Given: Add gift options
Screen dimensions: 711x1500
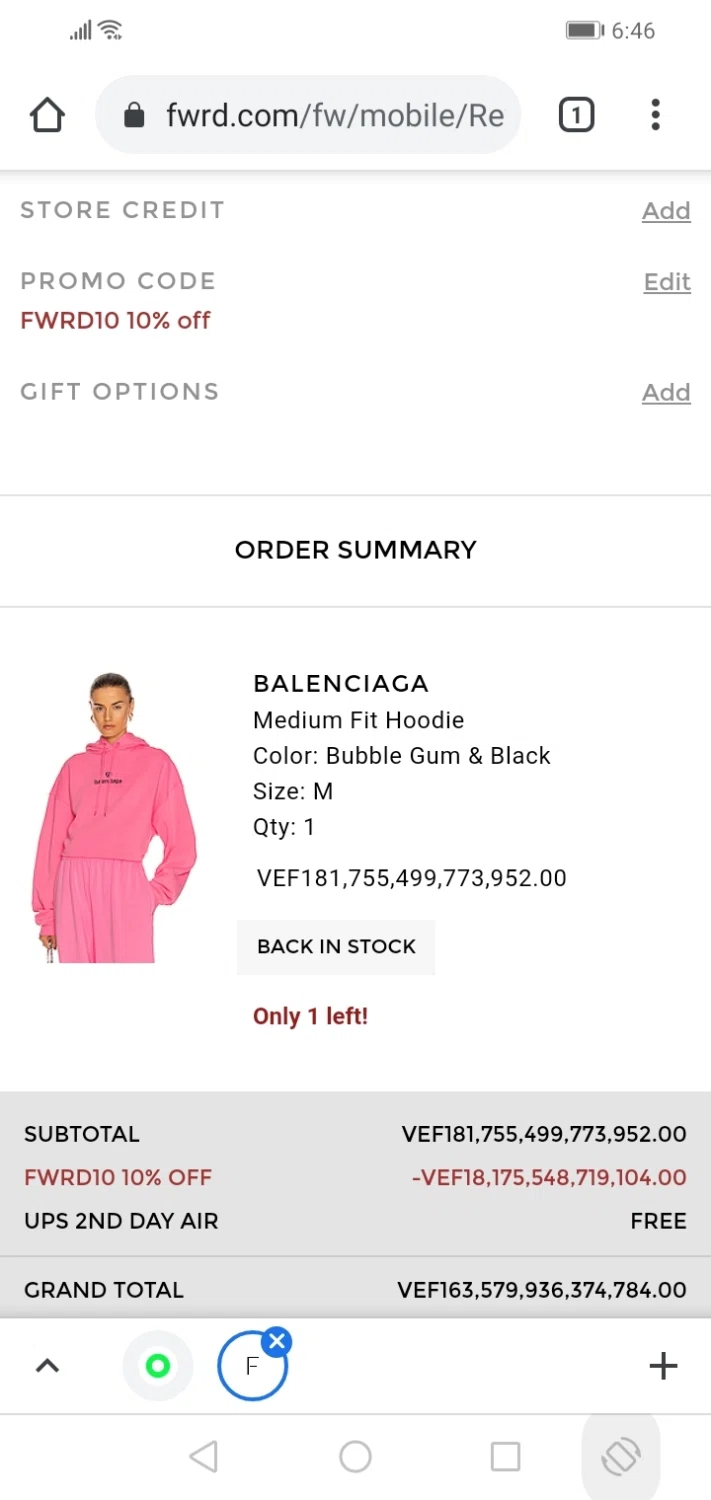Looking at the screenshot, I should point(666,392).
